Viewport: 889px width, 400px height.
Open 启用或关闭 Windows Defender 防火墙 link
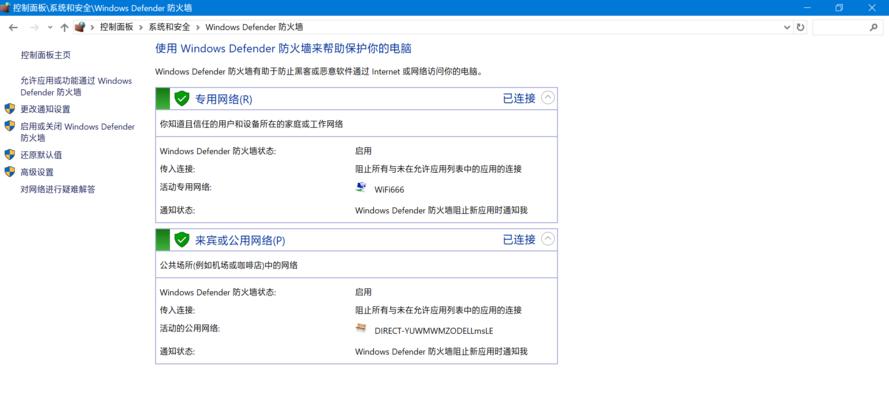tap(78, 132)
